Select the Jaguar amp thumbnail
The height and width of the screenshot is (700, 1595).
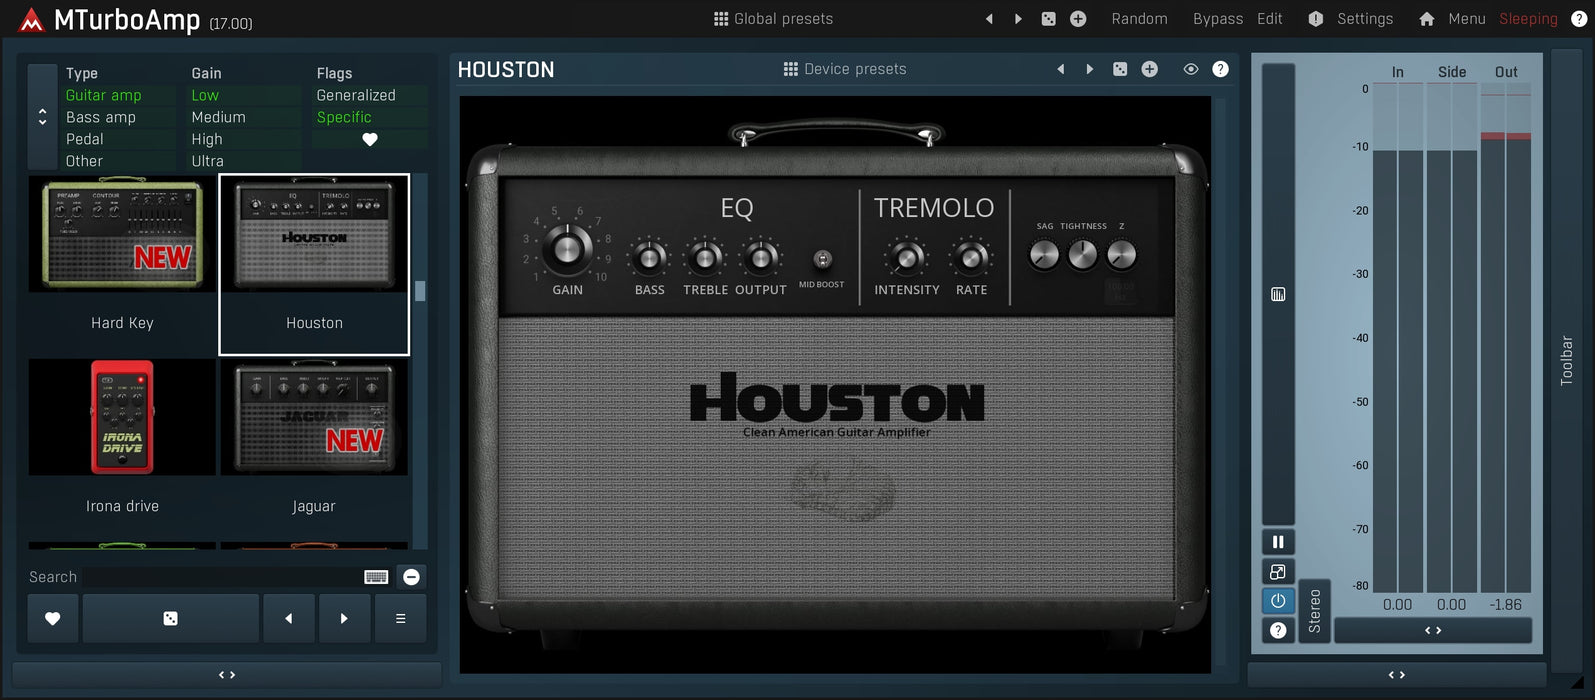pyautogui.click(x=314, y=418)
